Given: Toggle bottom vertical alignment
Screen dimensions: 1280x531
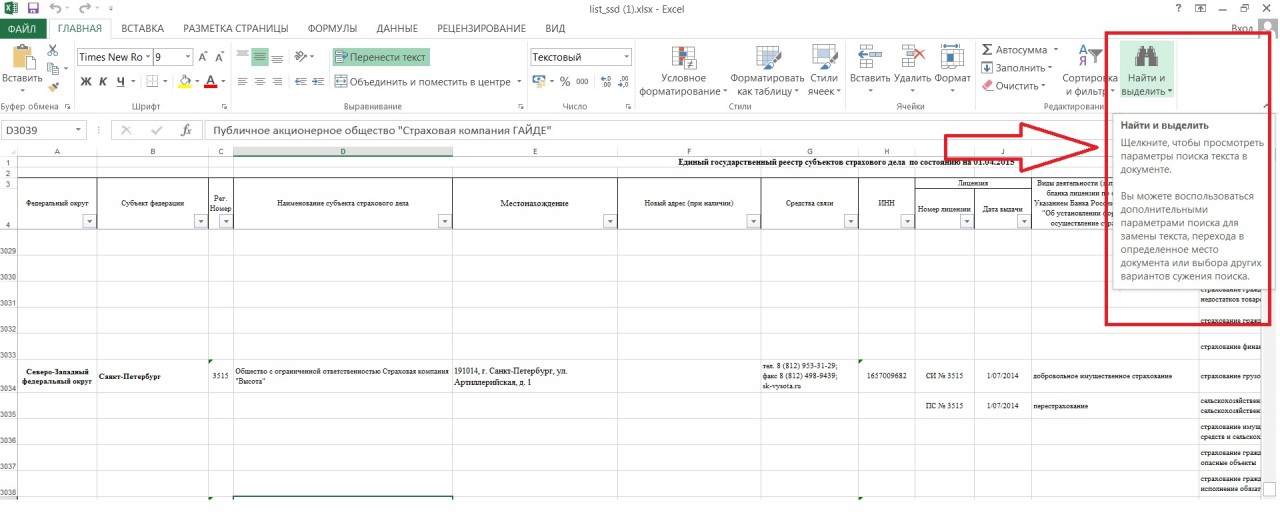Looking at the screenshot, I should point(277,57).
